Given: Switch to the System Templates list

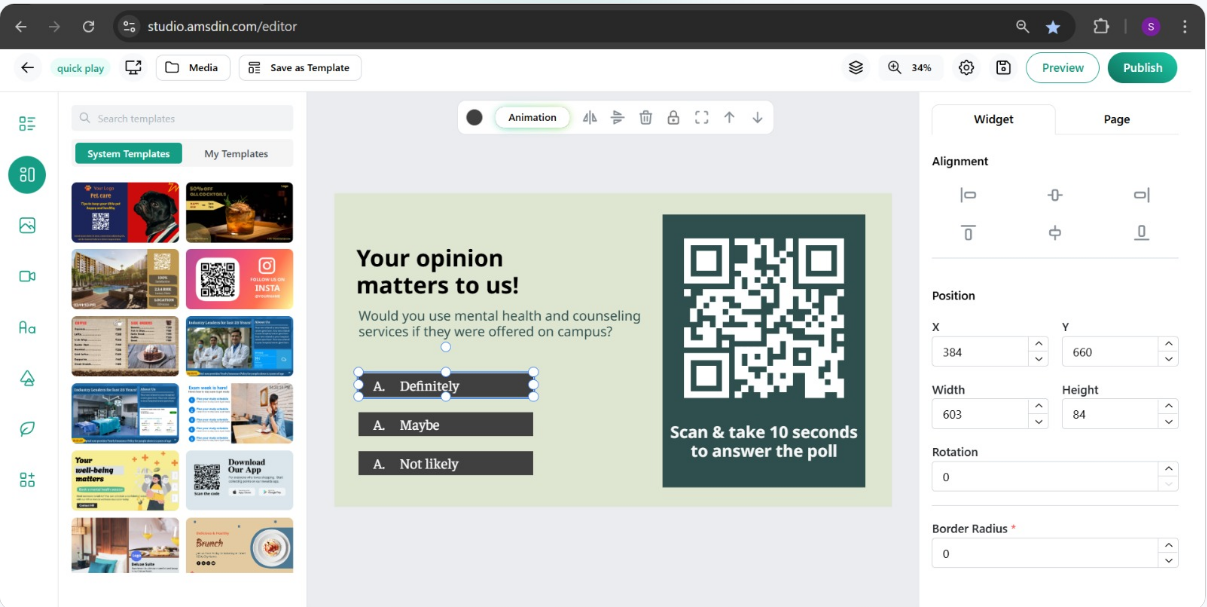Looking at the screenshot, I should pyautogui.click(x=128, y=154).
